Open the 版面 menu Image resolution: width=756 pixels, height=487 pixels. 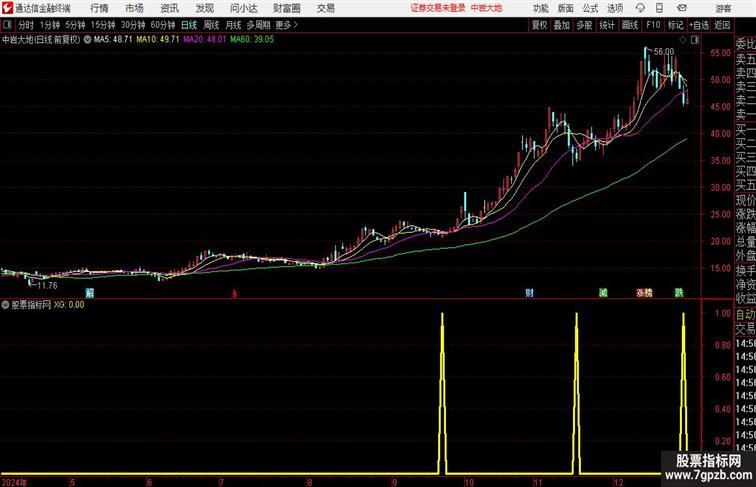566,8
